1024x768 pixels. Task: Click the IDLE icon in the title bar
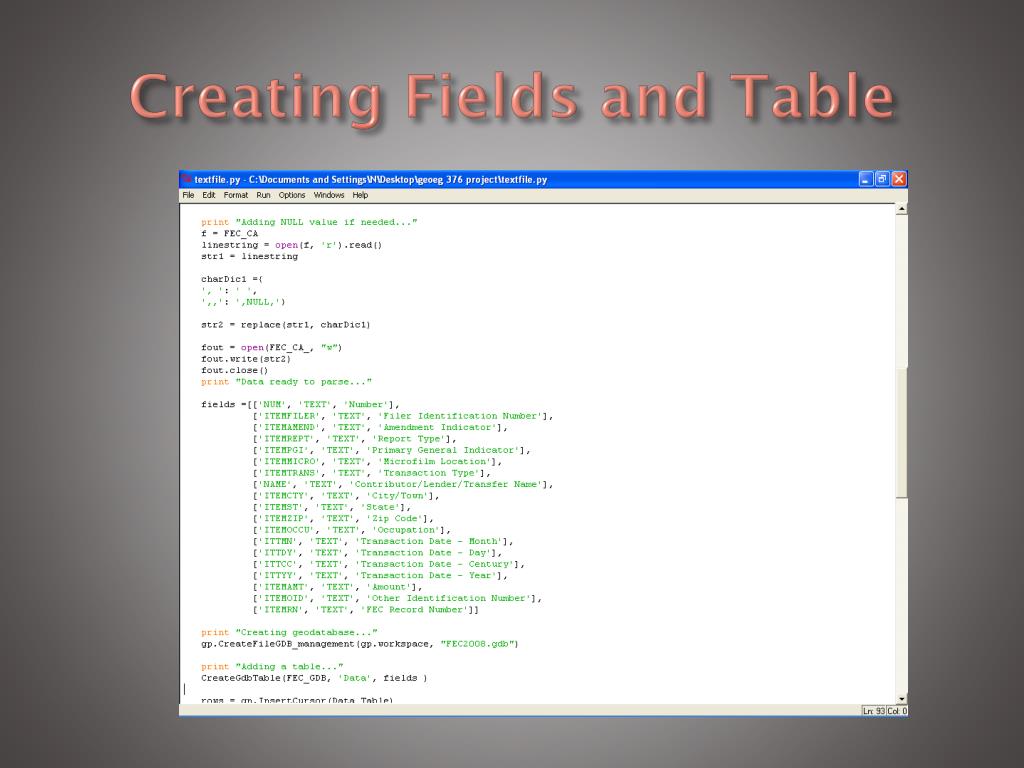187,179
